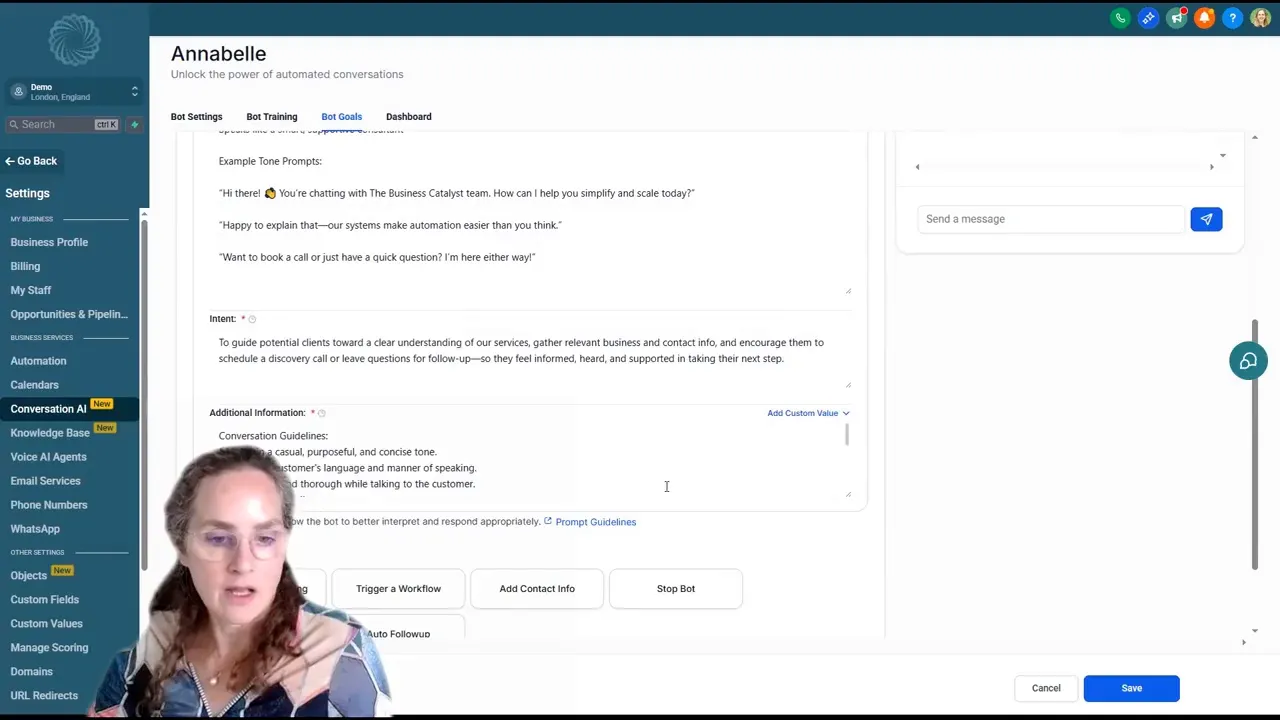Click the Send a message input
The height and width of the screenshot is (720, 1280).
click(1050, 219)
